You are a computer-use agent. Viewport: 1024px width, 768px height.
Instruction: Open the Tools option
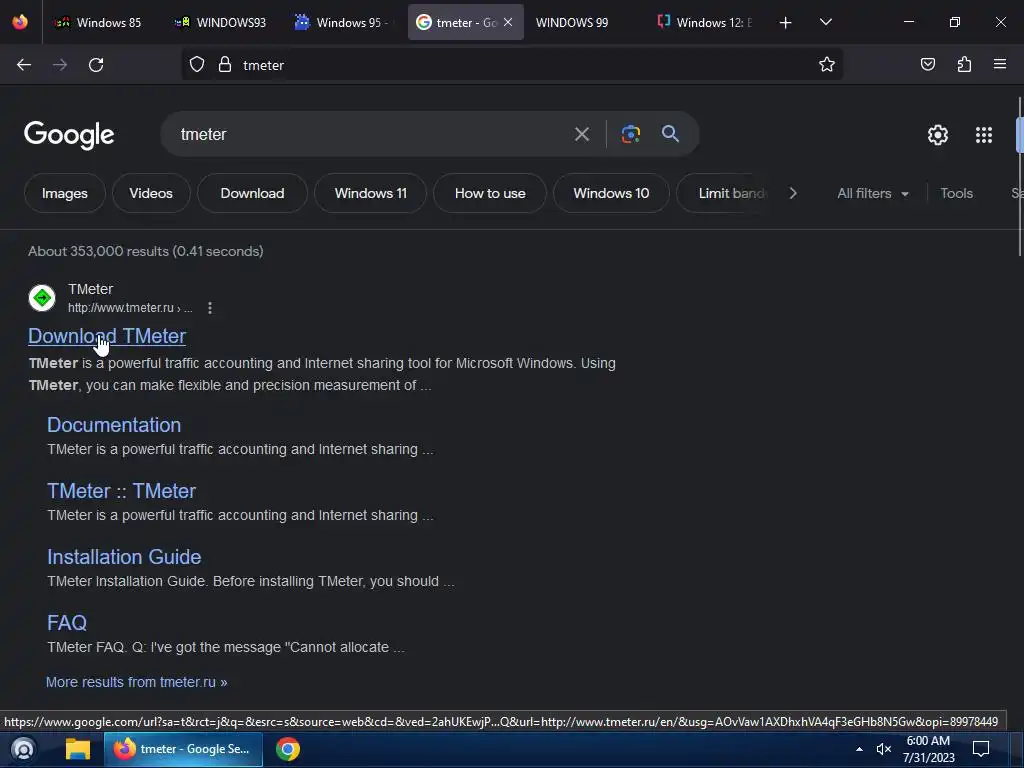(x=956, y=193)
